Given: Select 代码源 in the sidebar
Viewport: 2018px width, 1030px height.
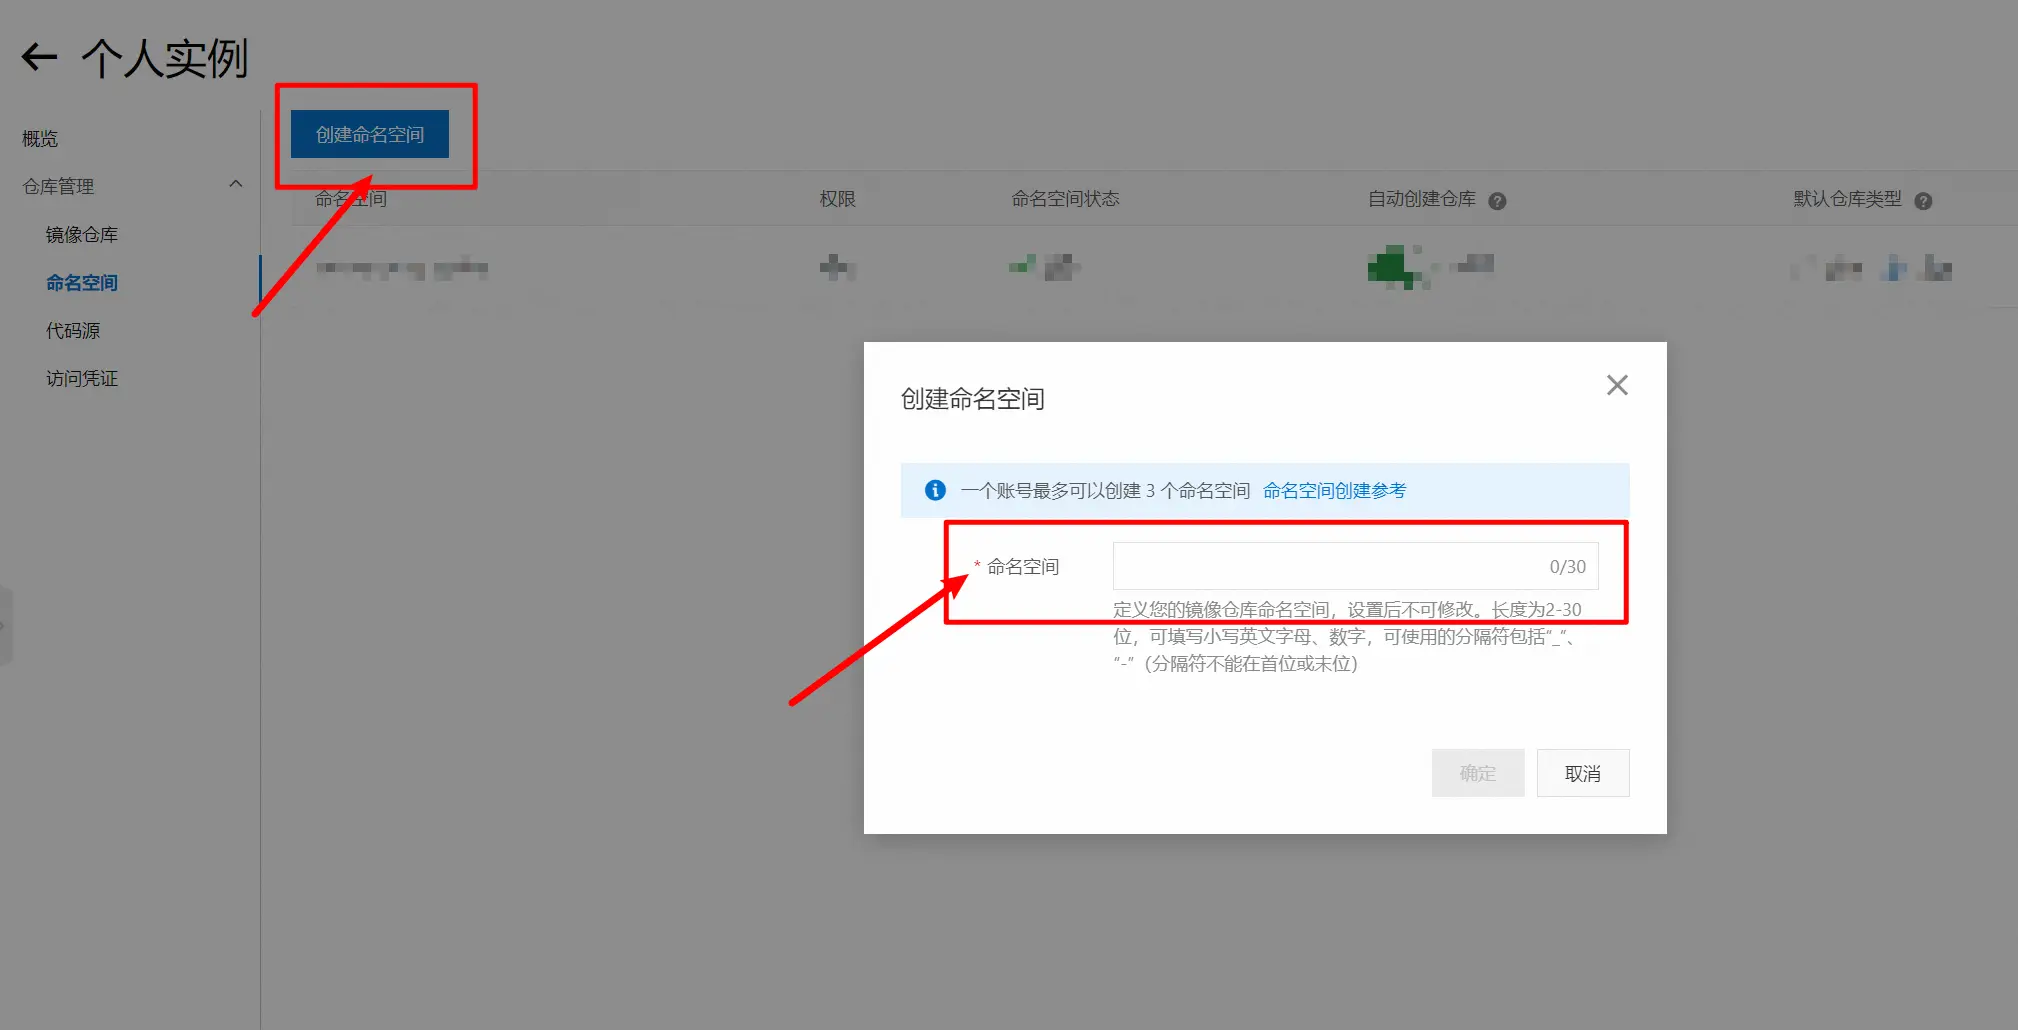Looking at the screenshot, I should 73,330.
